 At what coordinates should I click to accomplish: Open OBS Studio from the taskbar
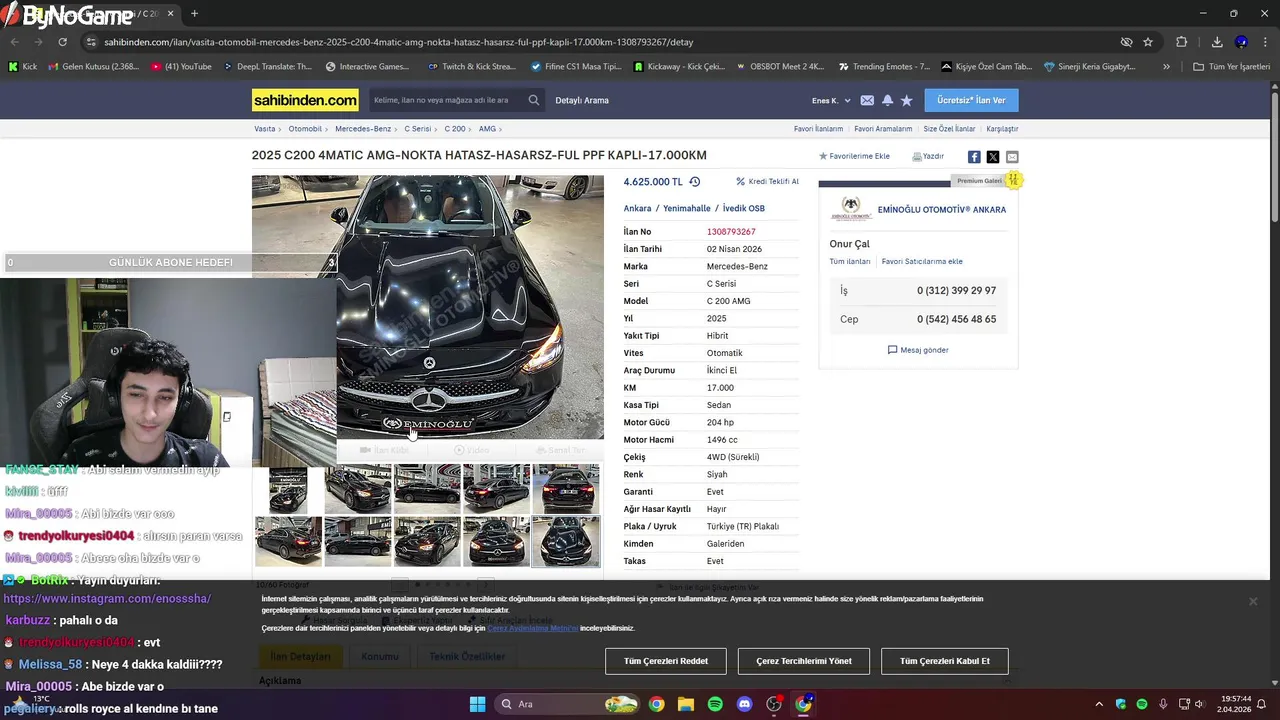coord(774,704)
